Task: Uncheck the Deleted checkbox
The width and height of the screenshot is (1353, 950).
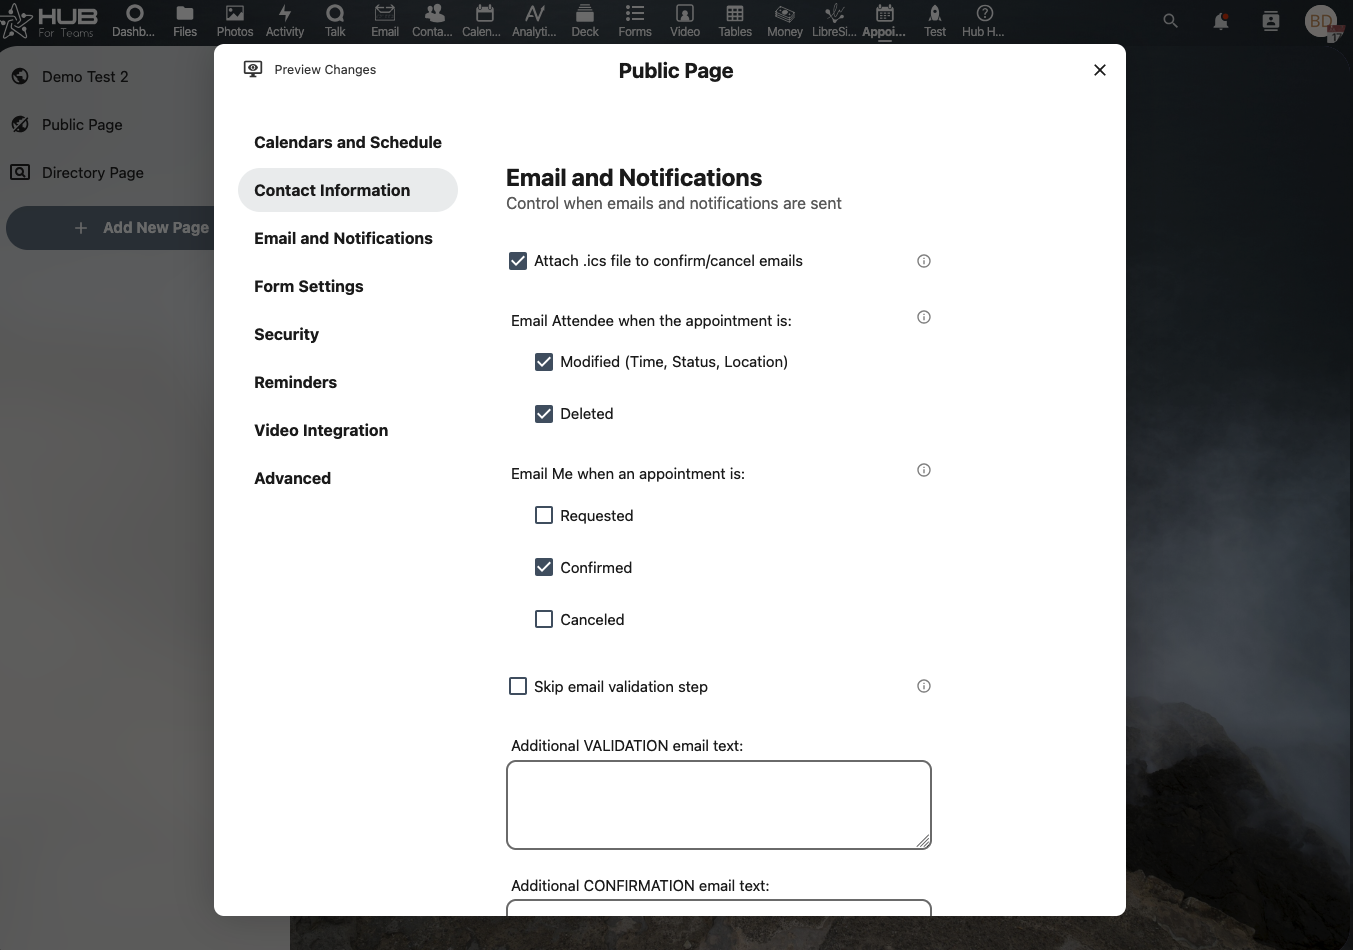Action: (x=544, y=414)
